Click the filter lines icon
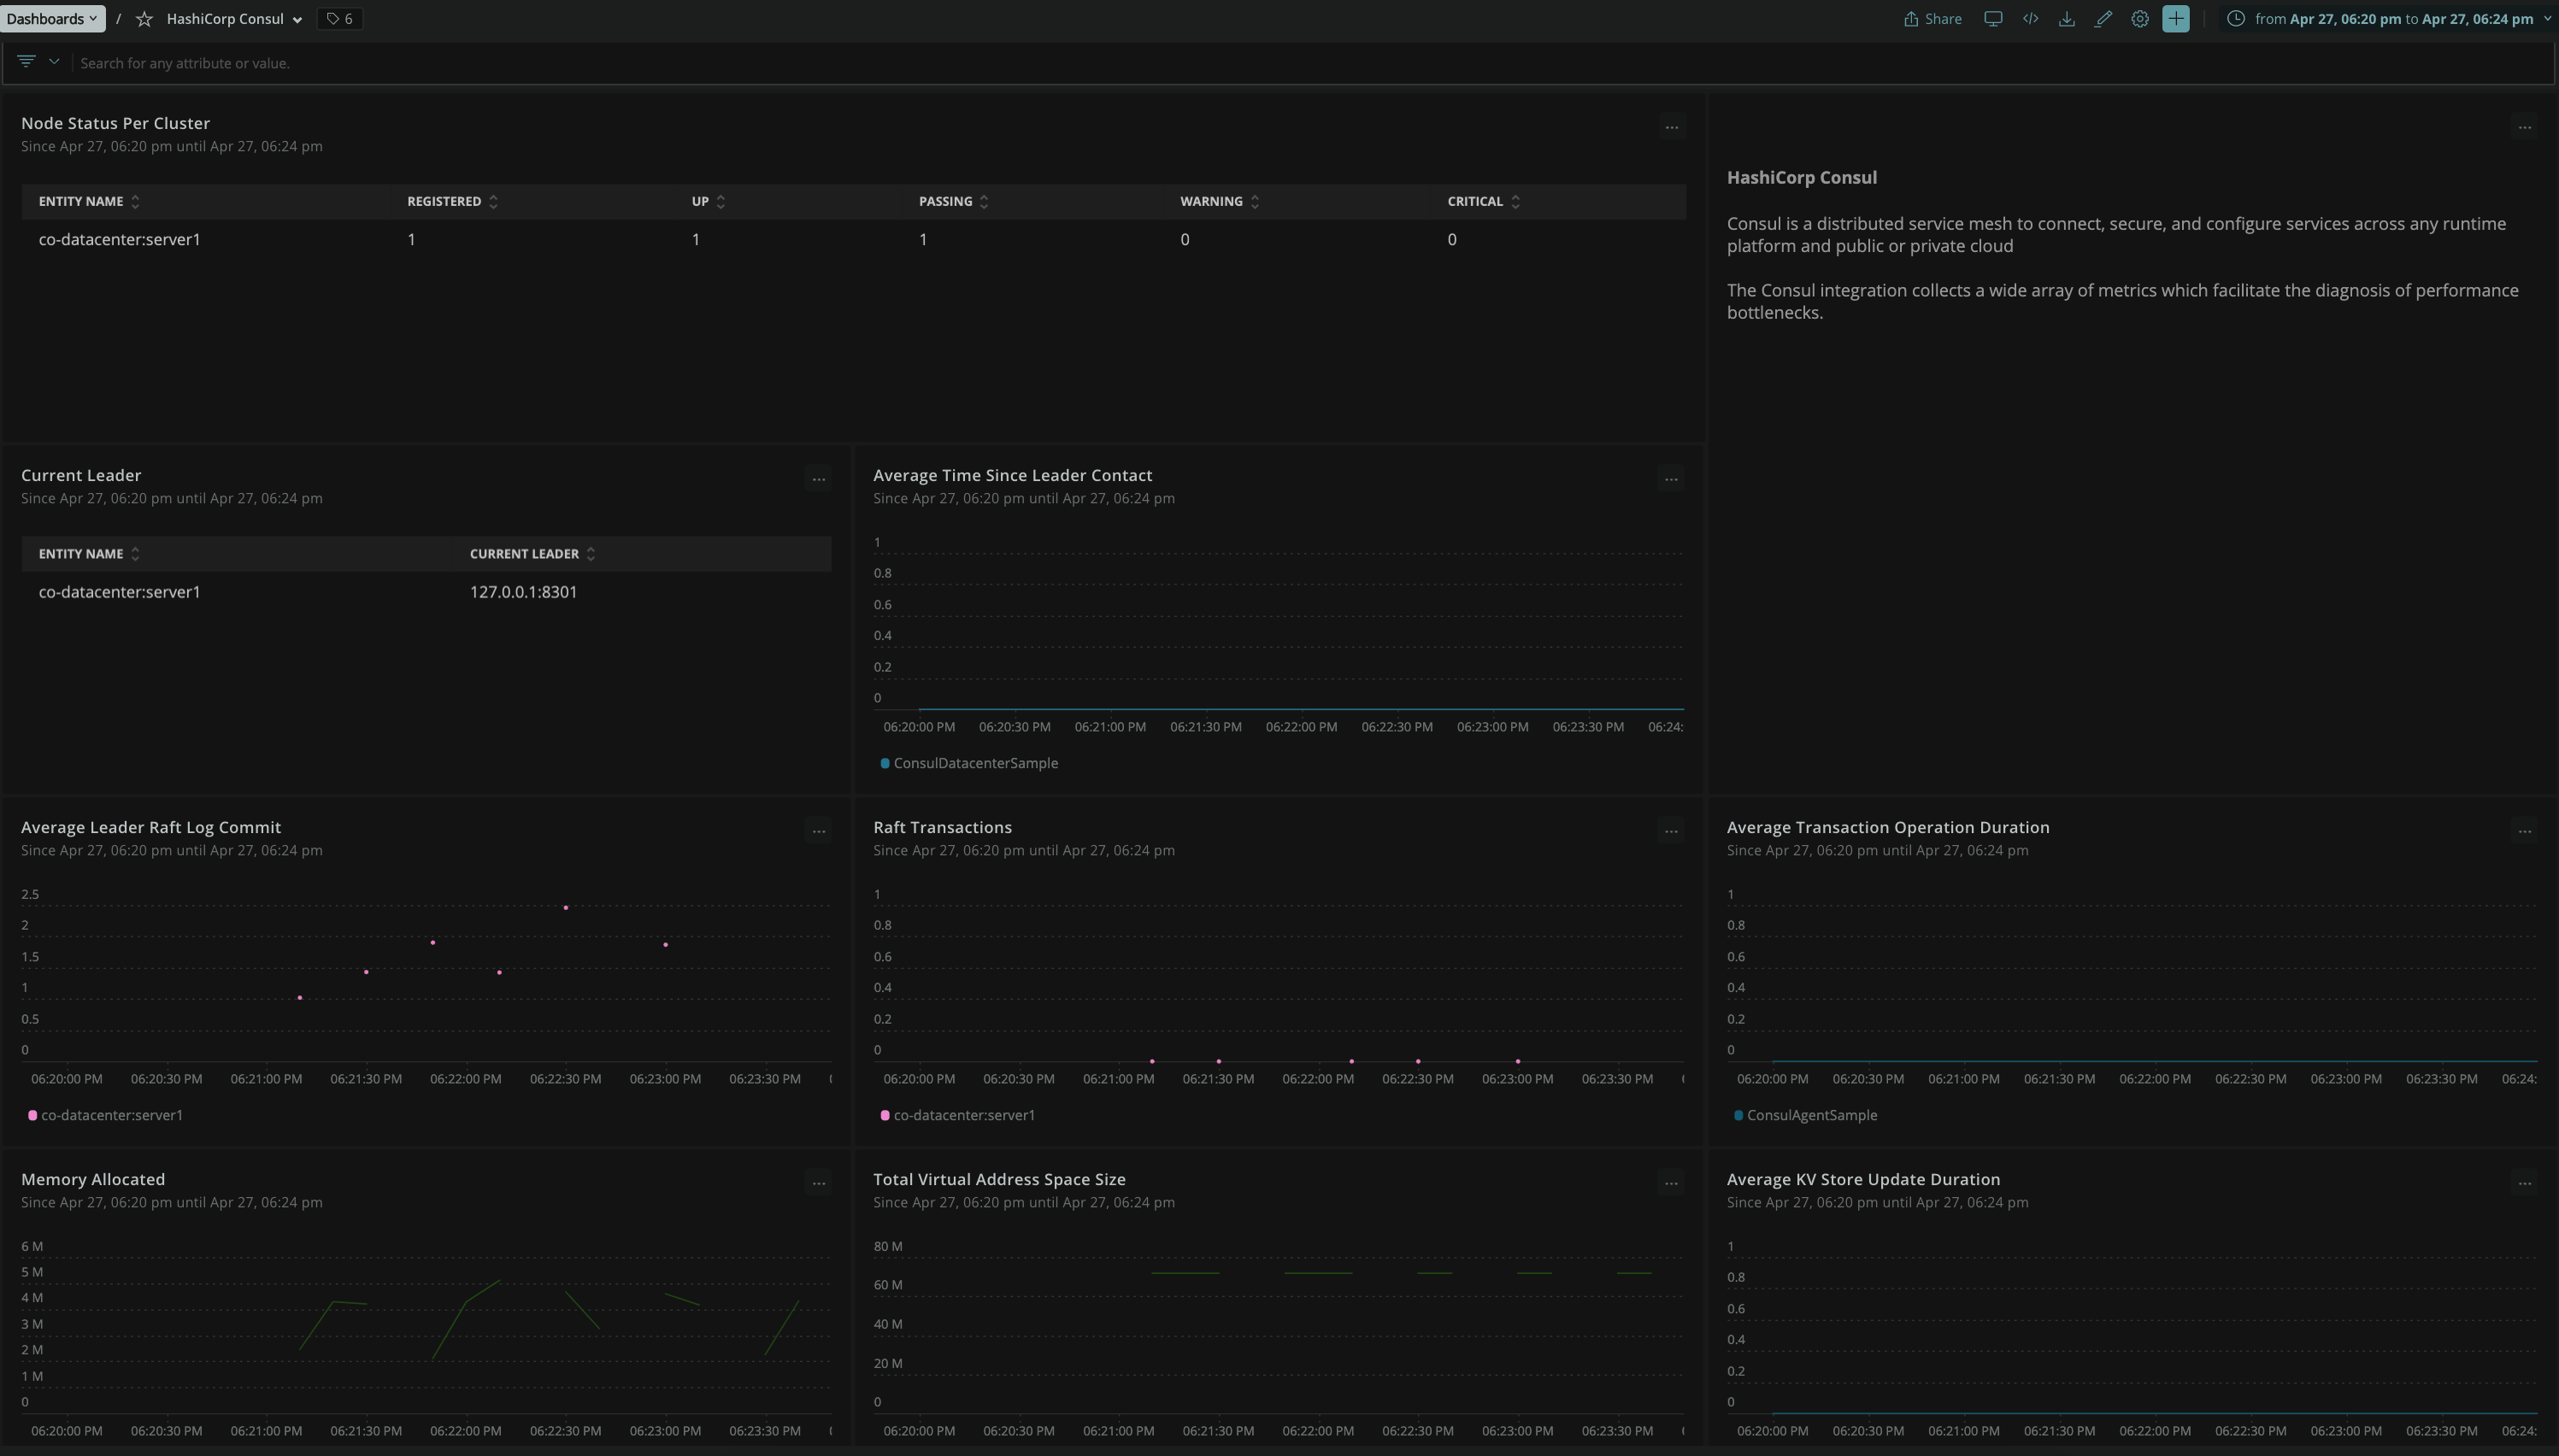 [27, 62]
